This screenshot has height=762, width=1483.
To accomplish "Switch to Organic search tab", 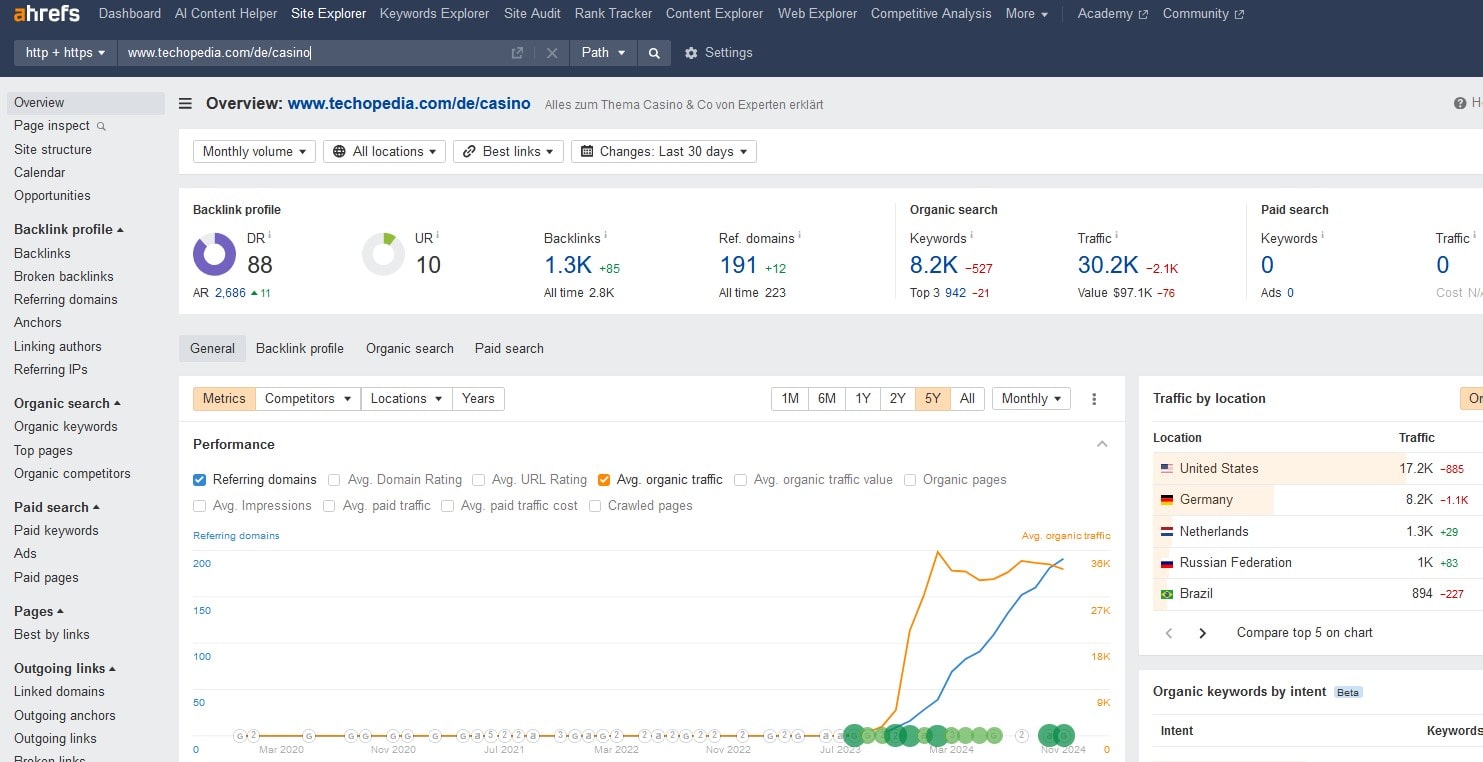I will coord(410,349).
